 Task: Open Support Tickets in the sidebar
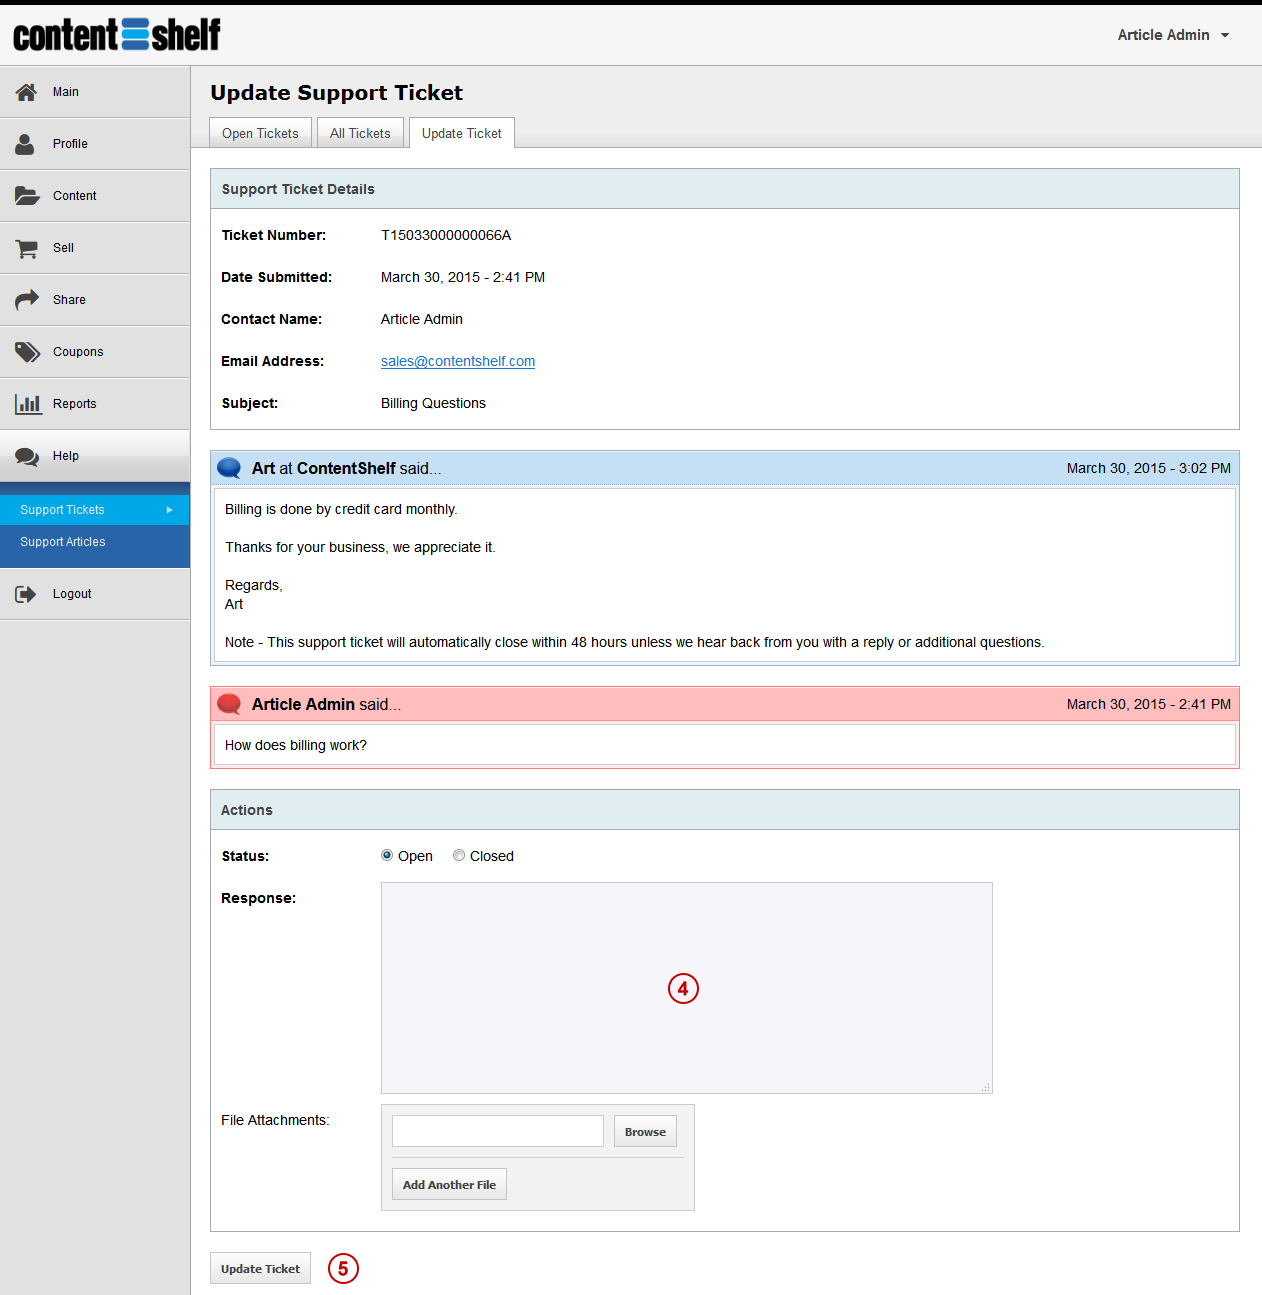pos(95,510)
